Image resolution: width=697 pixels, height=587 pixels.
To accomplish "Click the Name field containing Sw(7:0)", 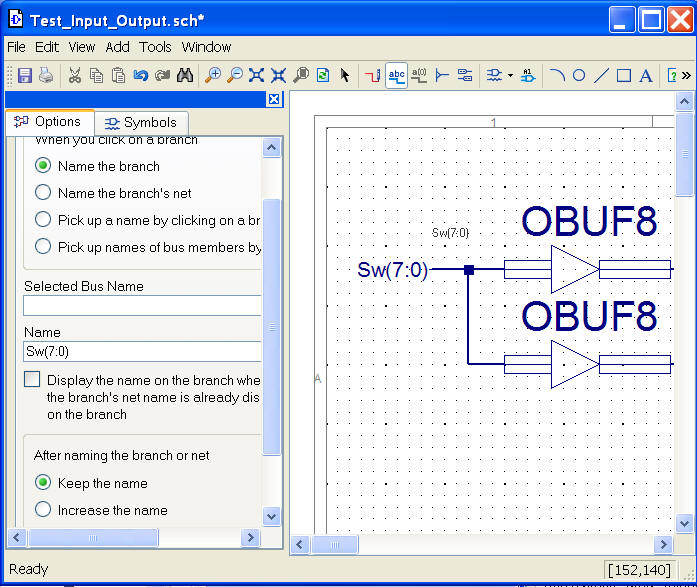I will pos(142,351).
